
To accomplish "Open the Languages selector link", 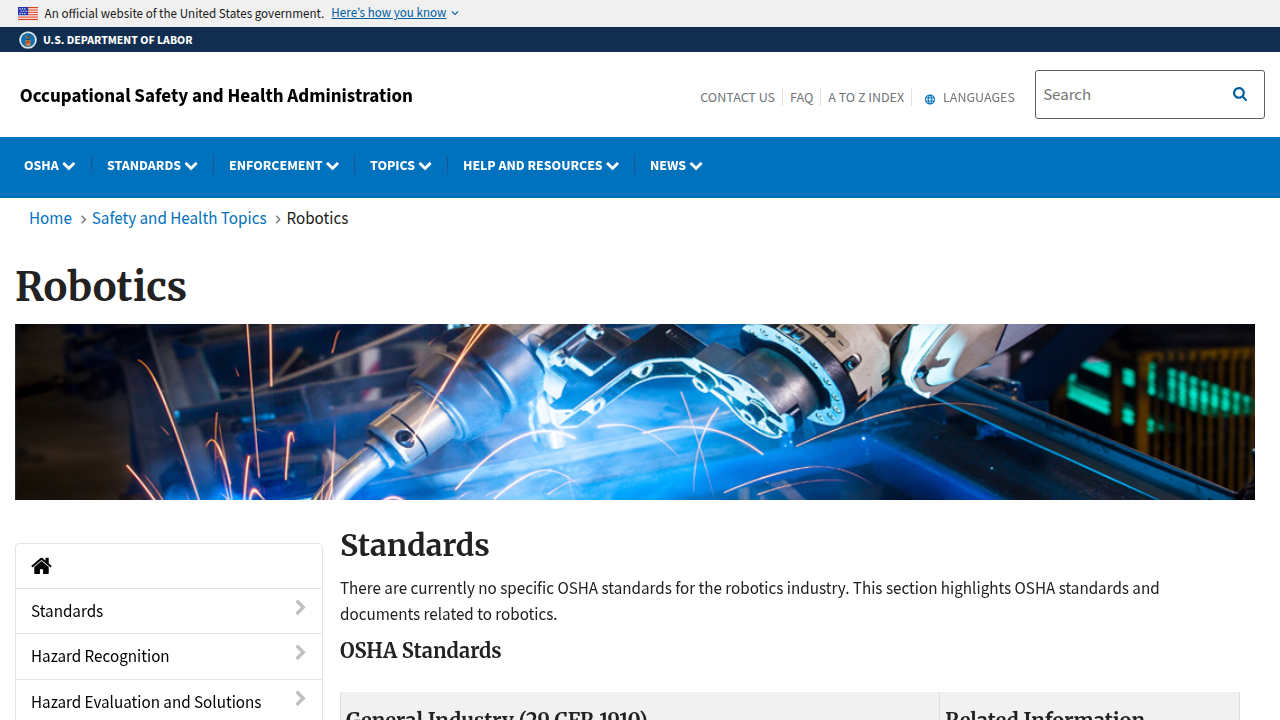I will coord(969,97).
